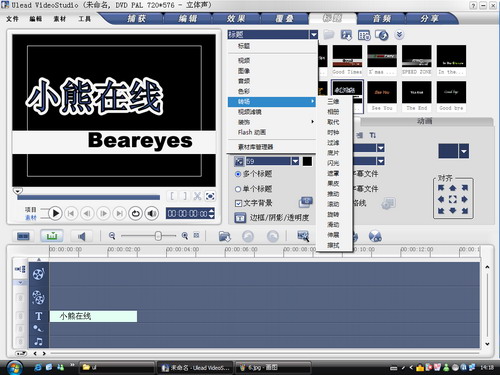This screenshot has height=375, width=500.
Task: Select the music track note icon
Action: click(39, 341)
